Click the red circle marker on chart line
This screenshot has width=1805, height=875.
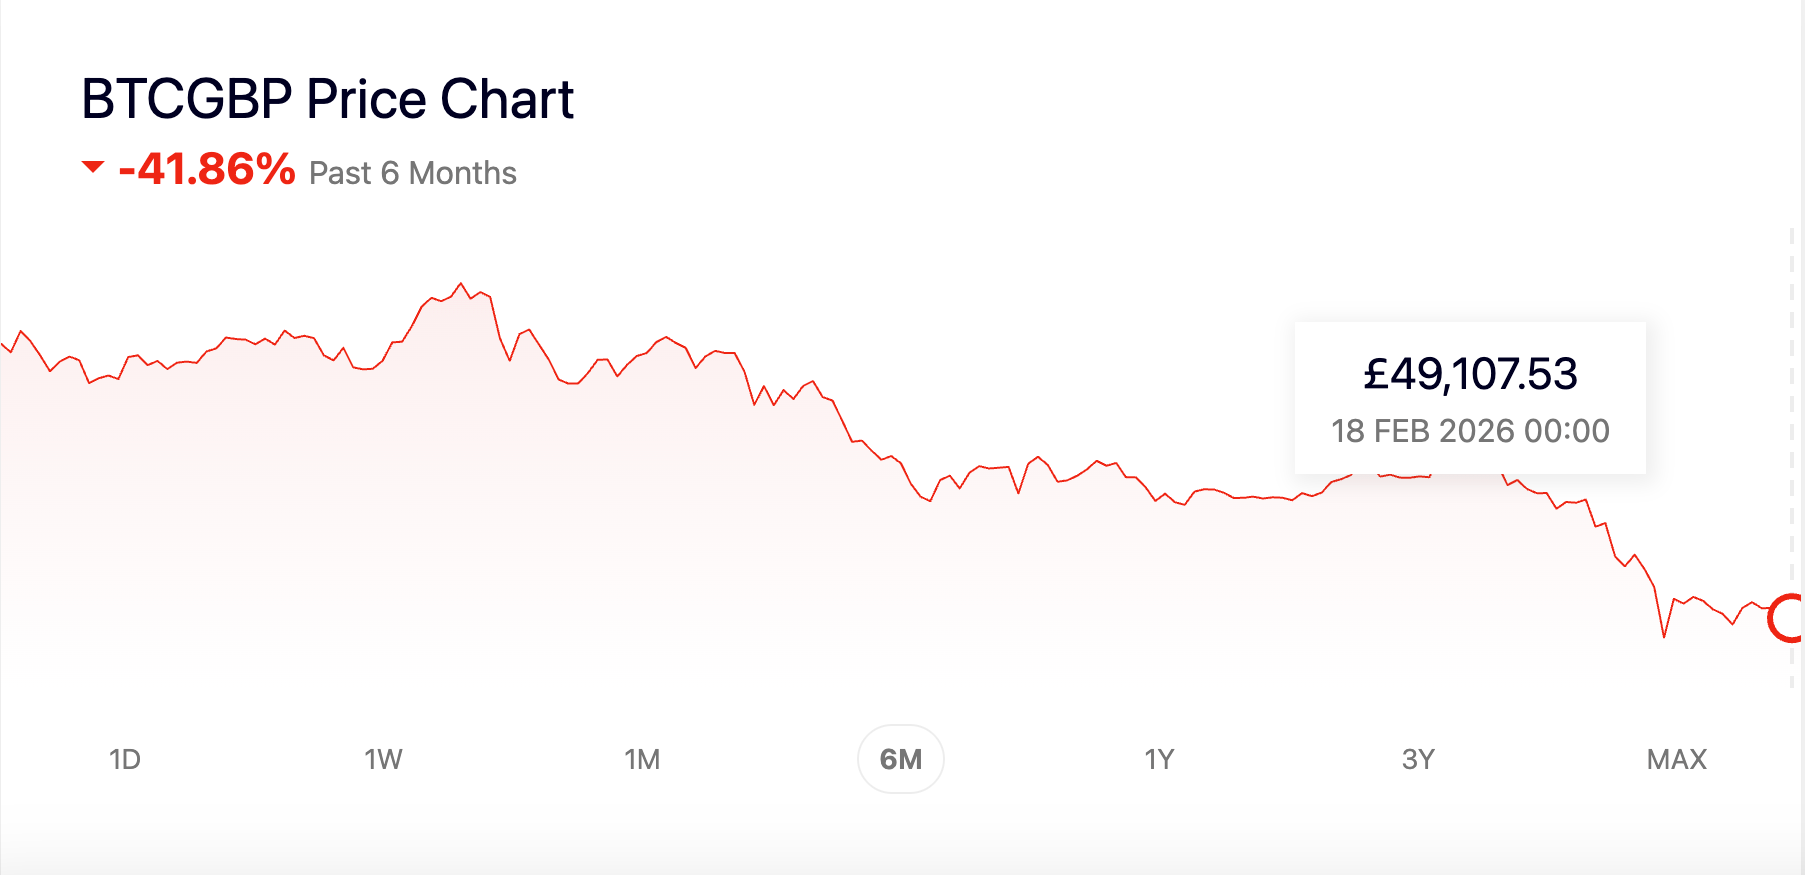1787,618
